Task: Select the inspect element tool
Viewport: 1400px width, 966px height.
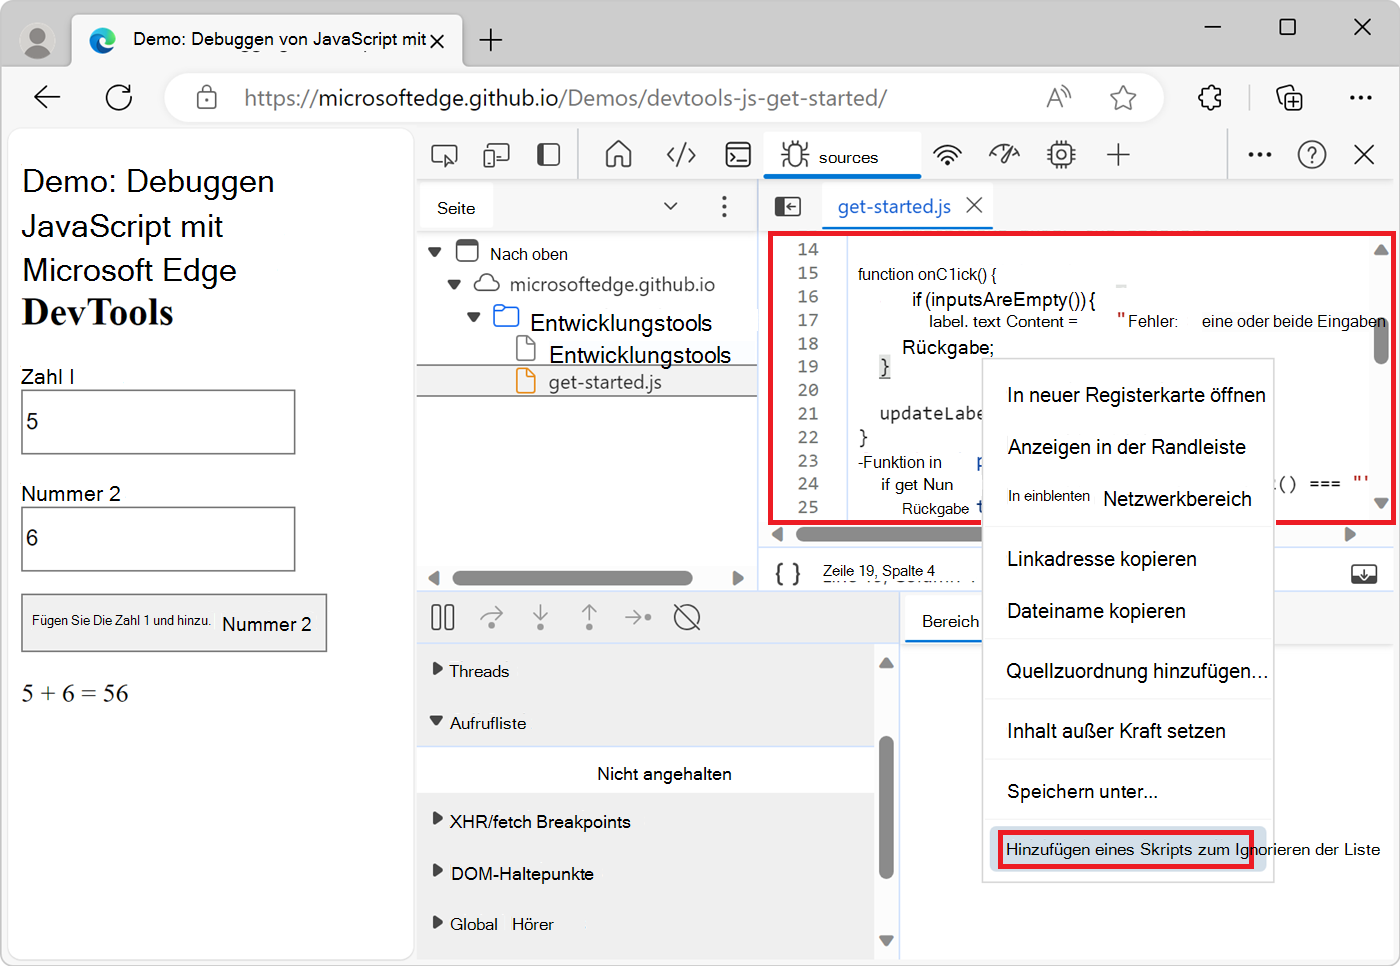Action: tap(444, 155)
